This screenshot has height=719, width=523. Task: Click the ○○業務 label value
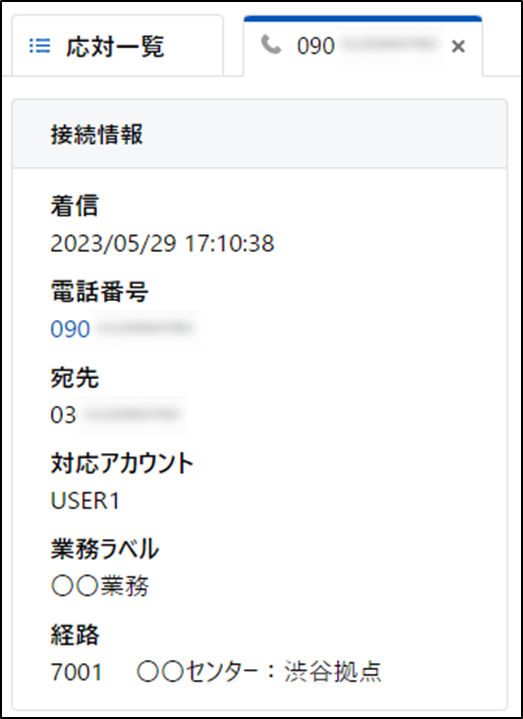tap(99, 586)
